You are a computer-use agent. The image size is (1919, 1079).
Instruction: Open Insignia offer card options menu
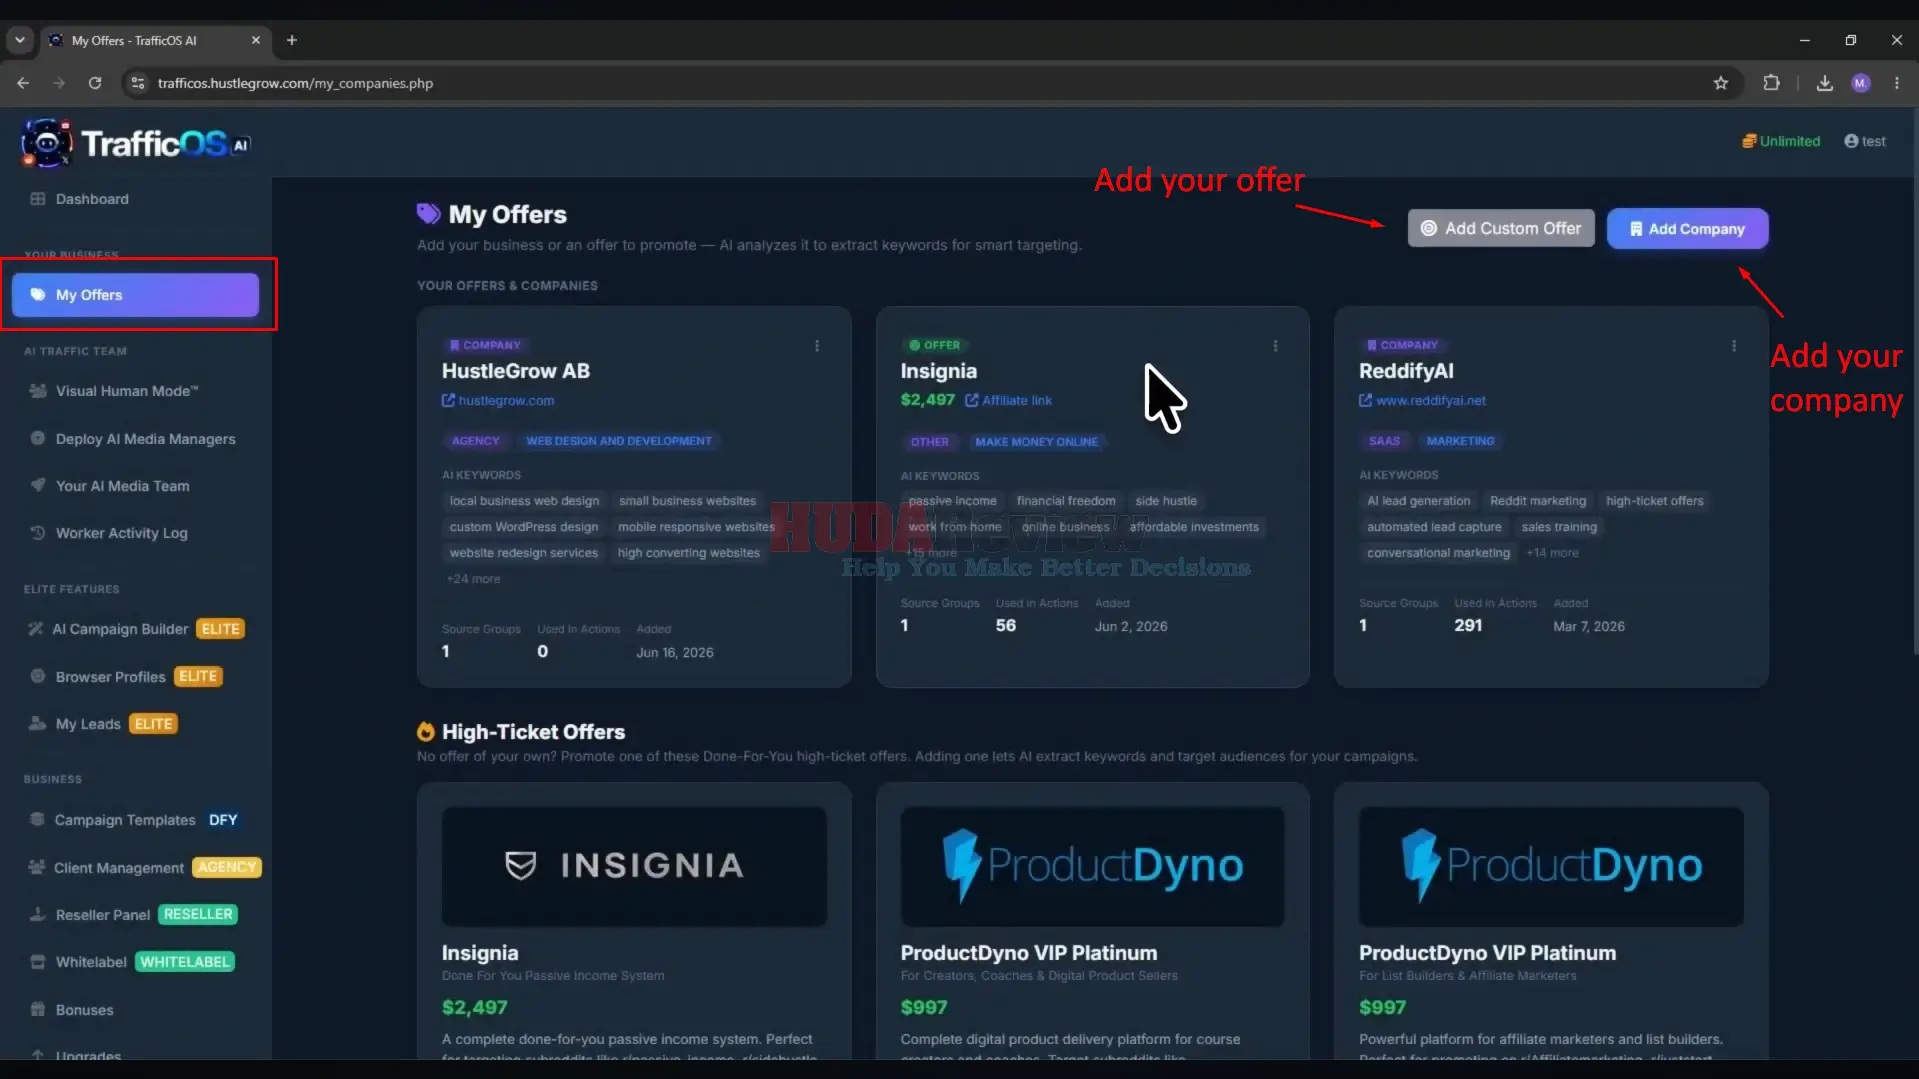click(1275, 346)
